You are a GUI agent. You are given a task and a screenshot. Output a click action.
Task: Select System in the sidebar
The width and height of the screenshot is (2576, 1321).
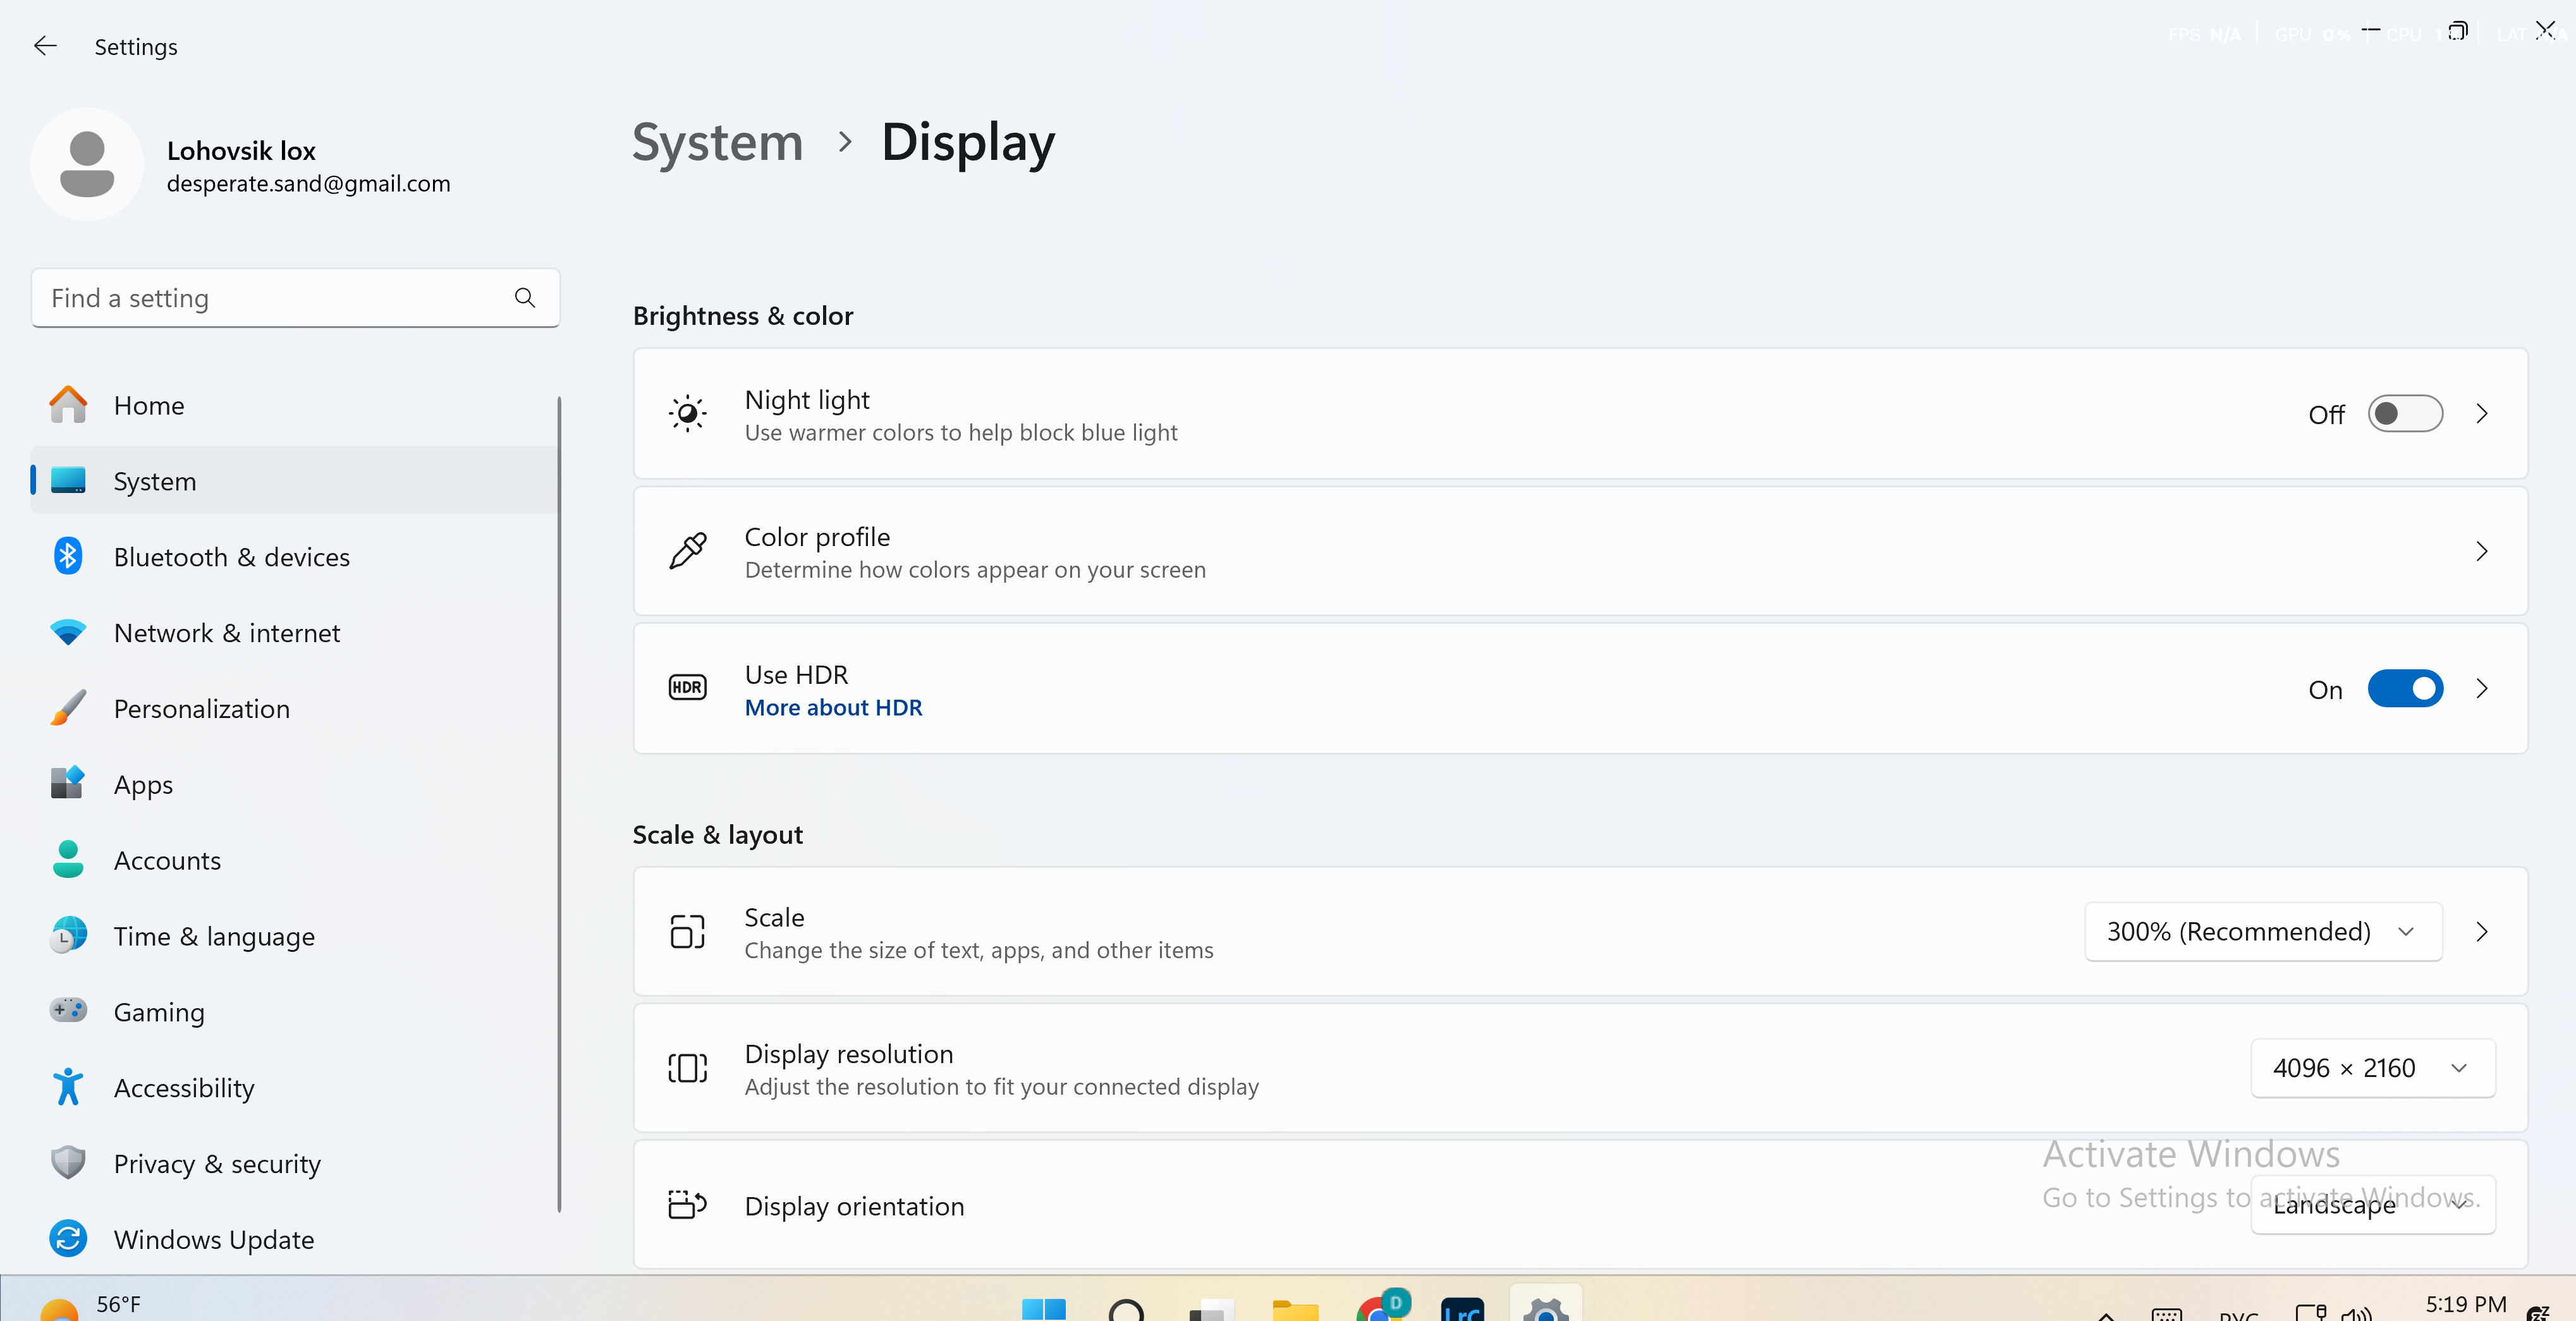(294, 481)
